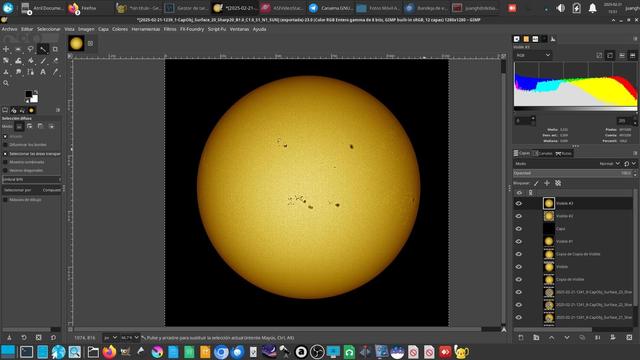Open the zoom percentage dropdown in status bar
The height and width of the screenshot is (360, 640).
(129, 338)
